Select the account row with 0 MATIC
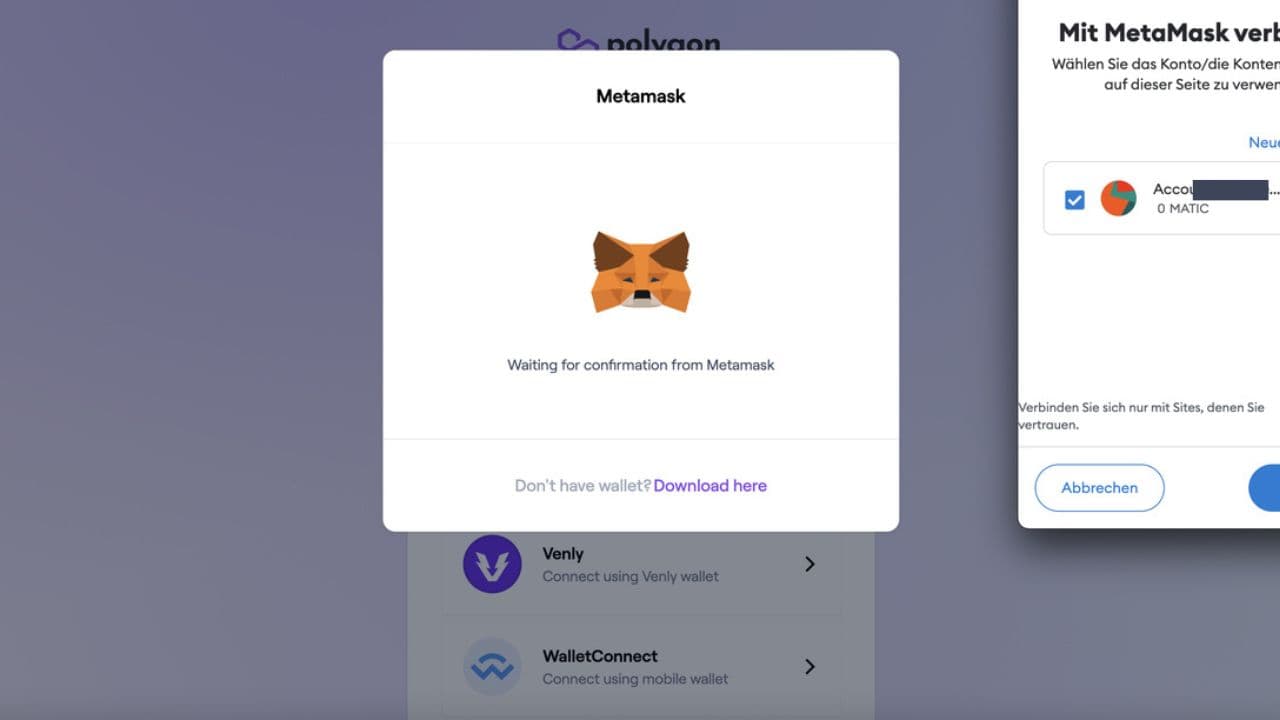1280x720 pixels. click(x=1162, y=198)
